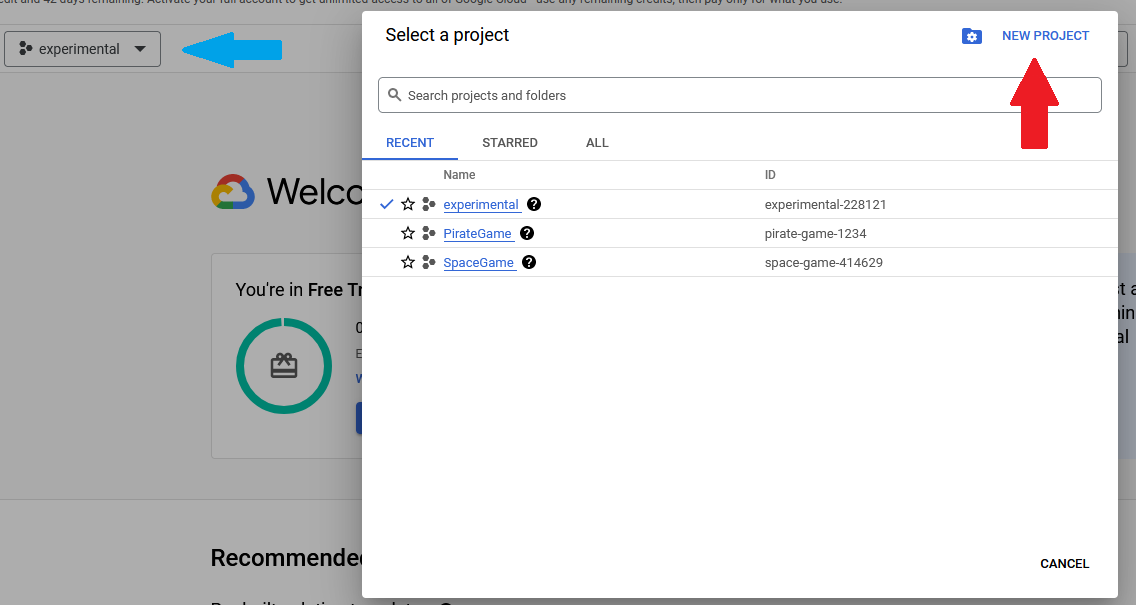Click the NEW PROJECT link

click(1045, 36)
